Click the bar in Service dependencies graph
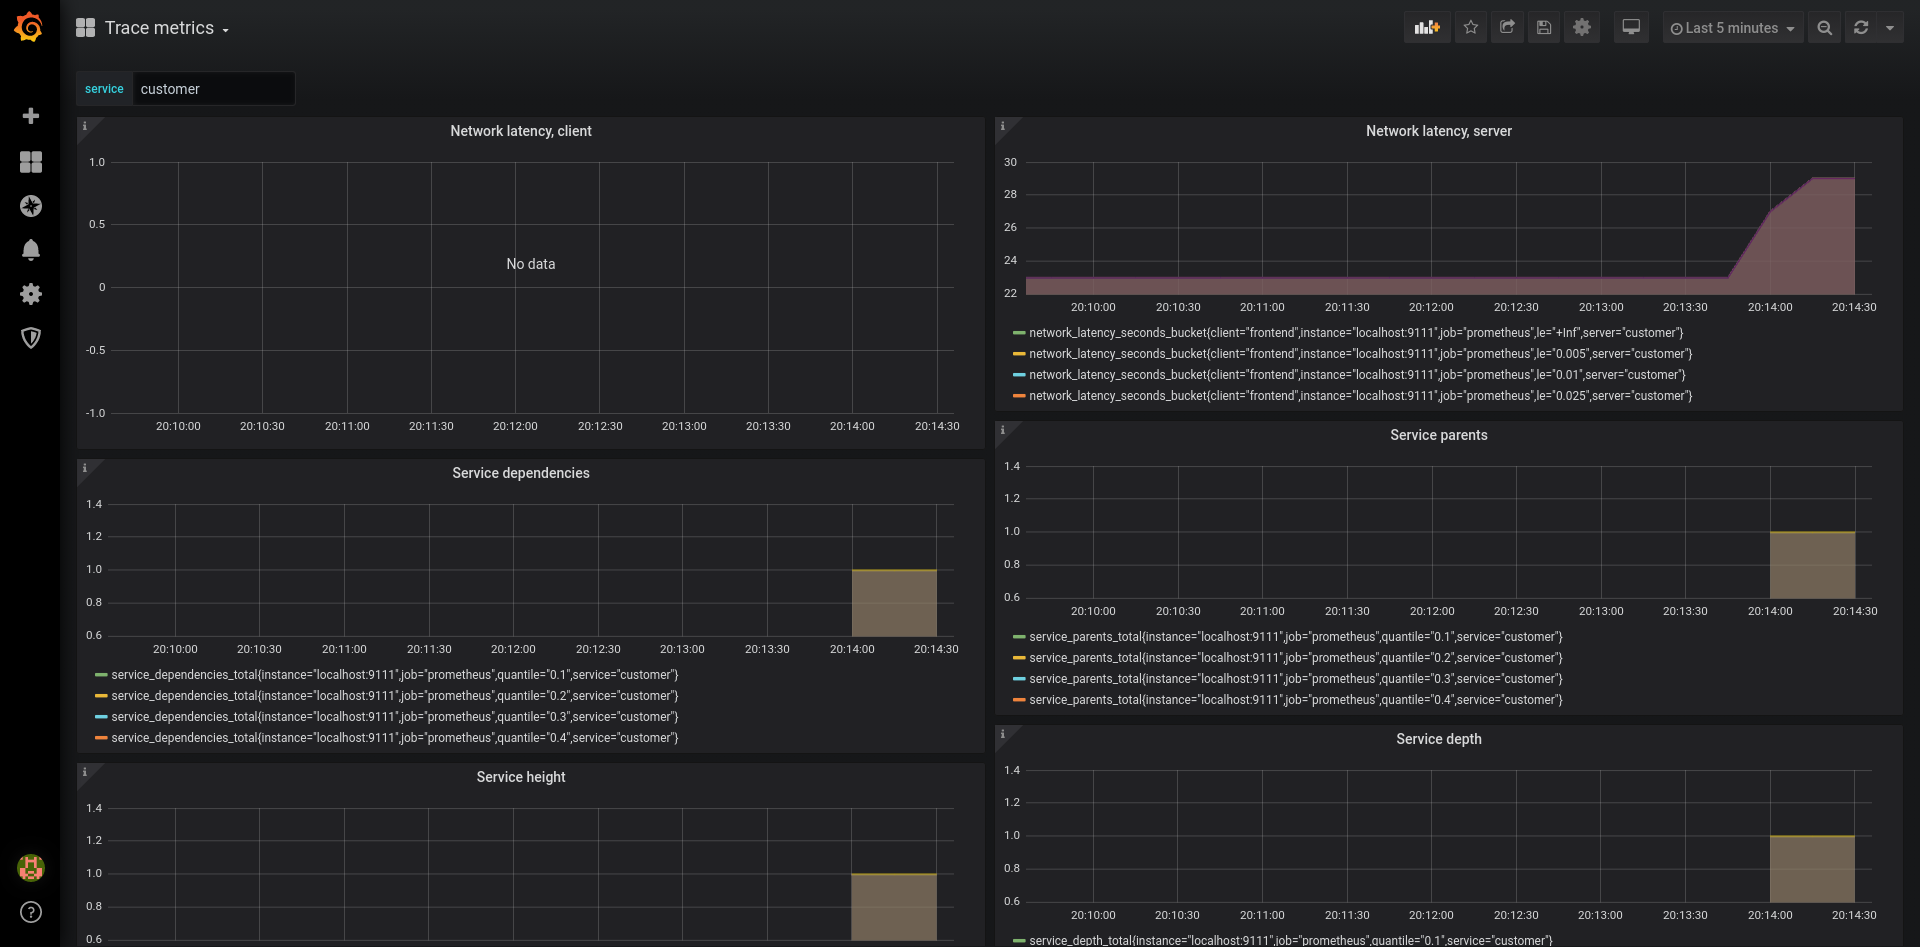Image resolution: width=1920 pixels, height=947 pixels. [894, 603]
